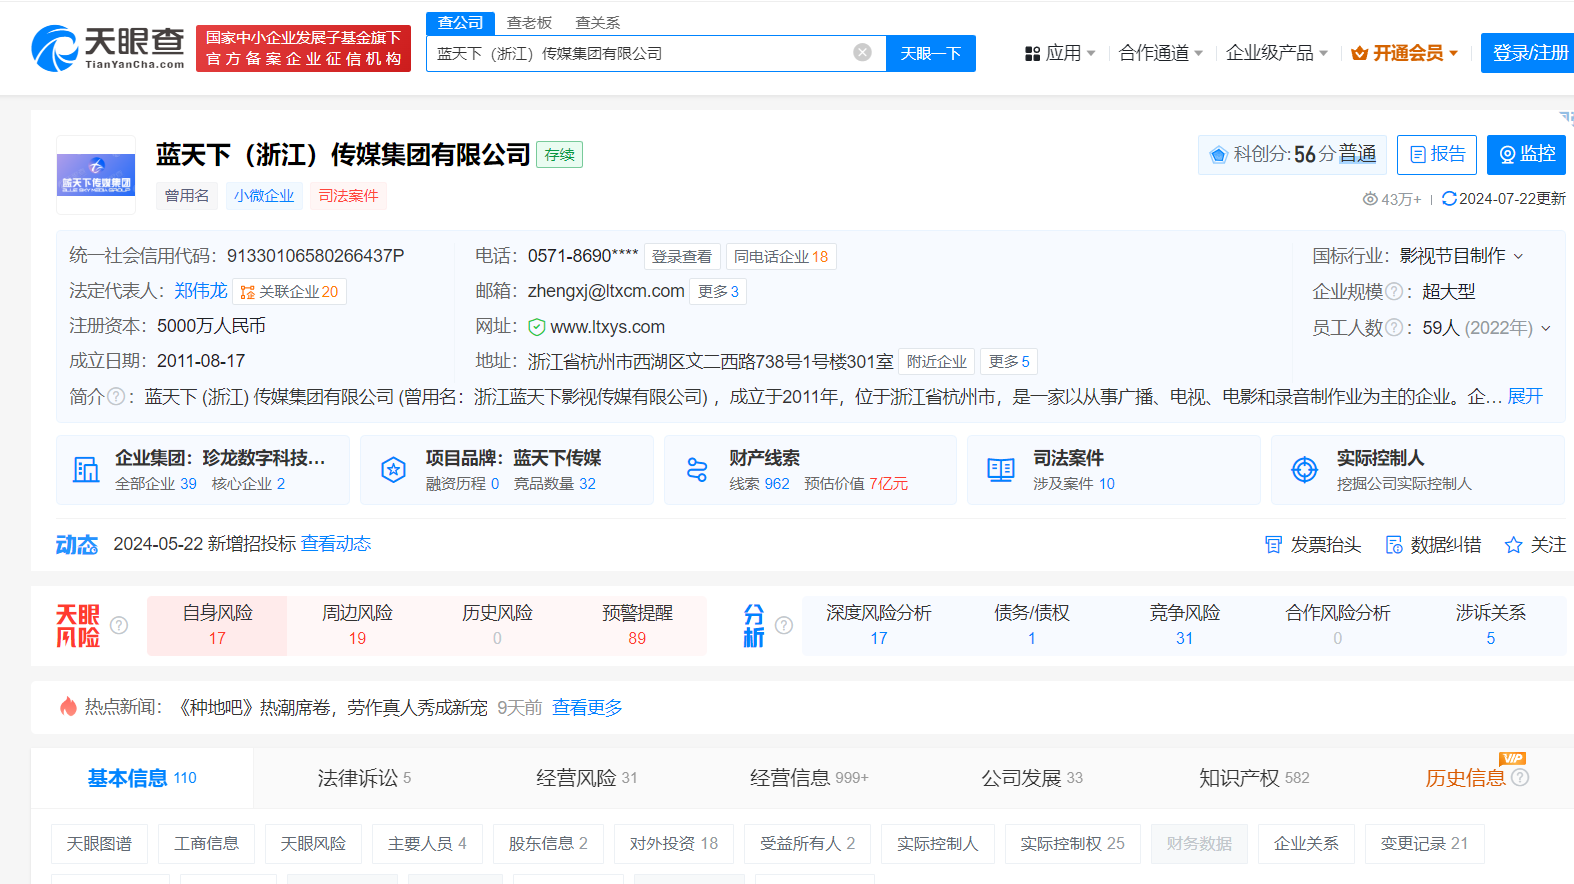The height and width of the screenshot is (884, 1574).
Task: Click inside the company search field
Action: tap(640, 53)
